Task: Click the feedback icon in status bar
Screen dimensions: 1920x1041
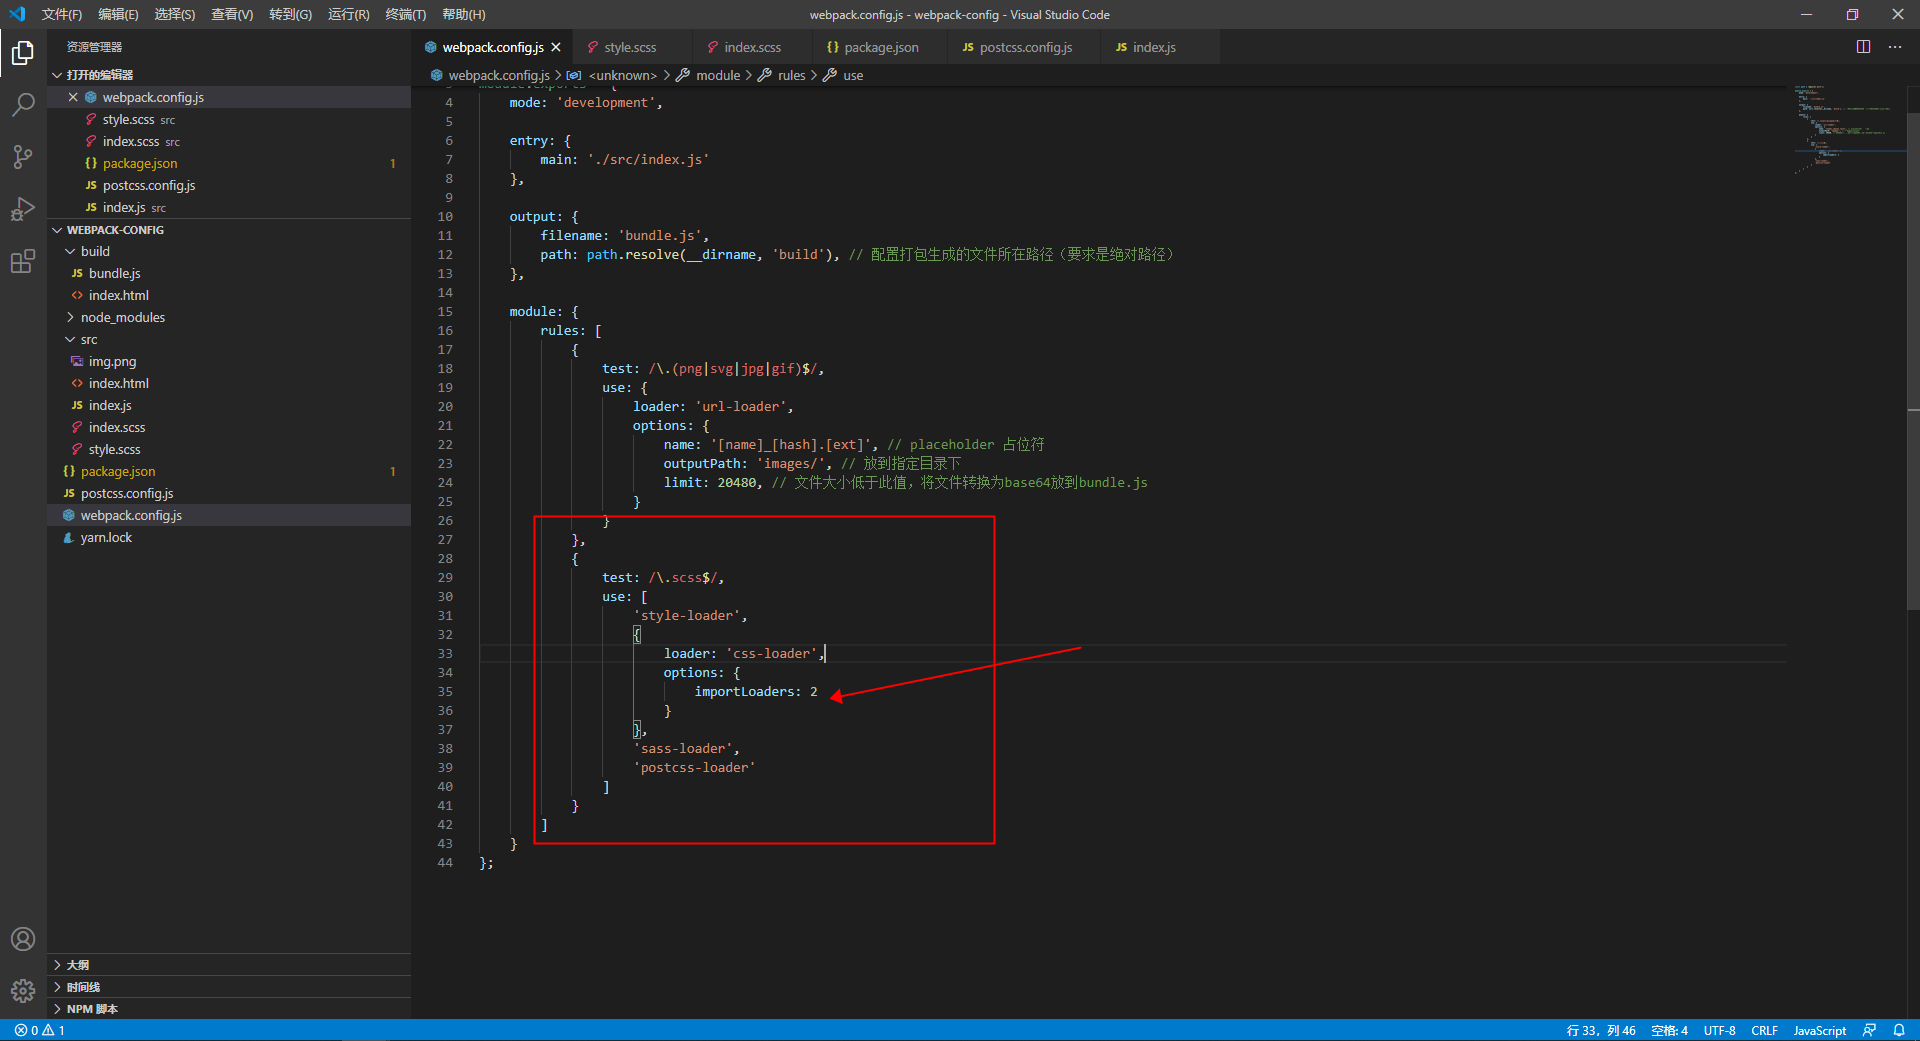Action: tap(1869, 1030)
